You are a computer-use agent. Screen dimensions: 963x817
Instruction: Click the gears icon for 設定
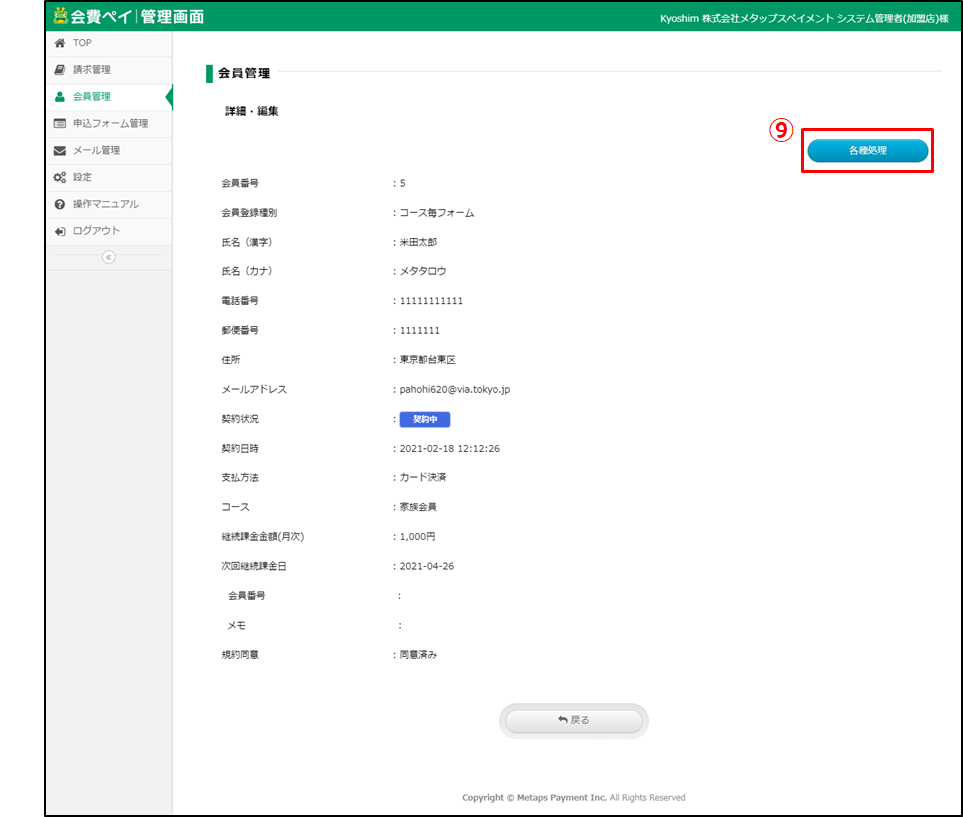[x=60, y=177]
